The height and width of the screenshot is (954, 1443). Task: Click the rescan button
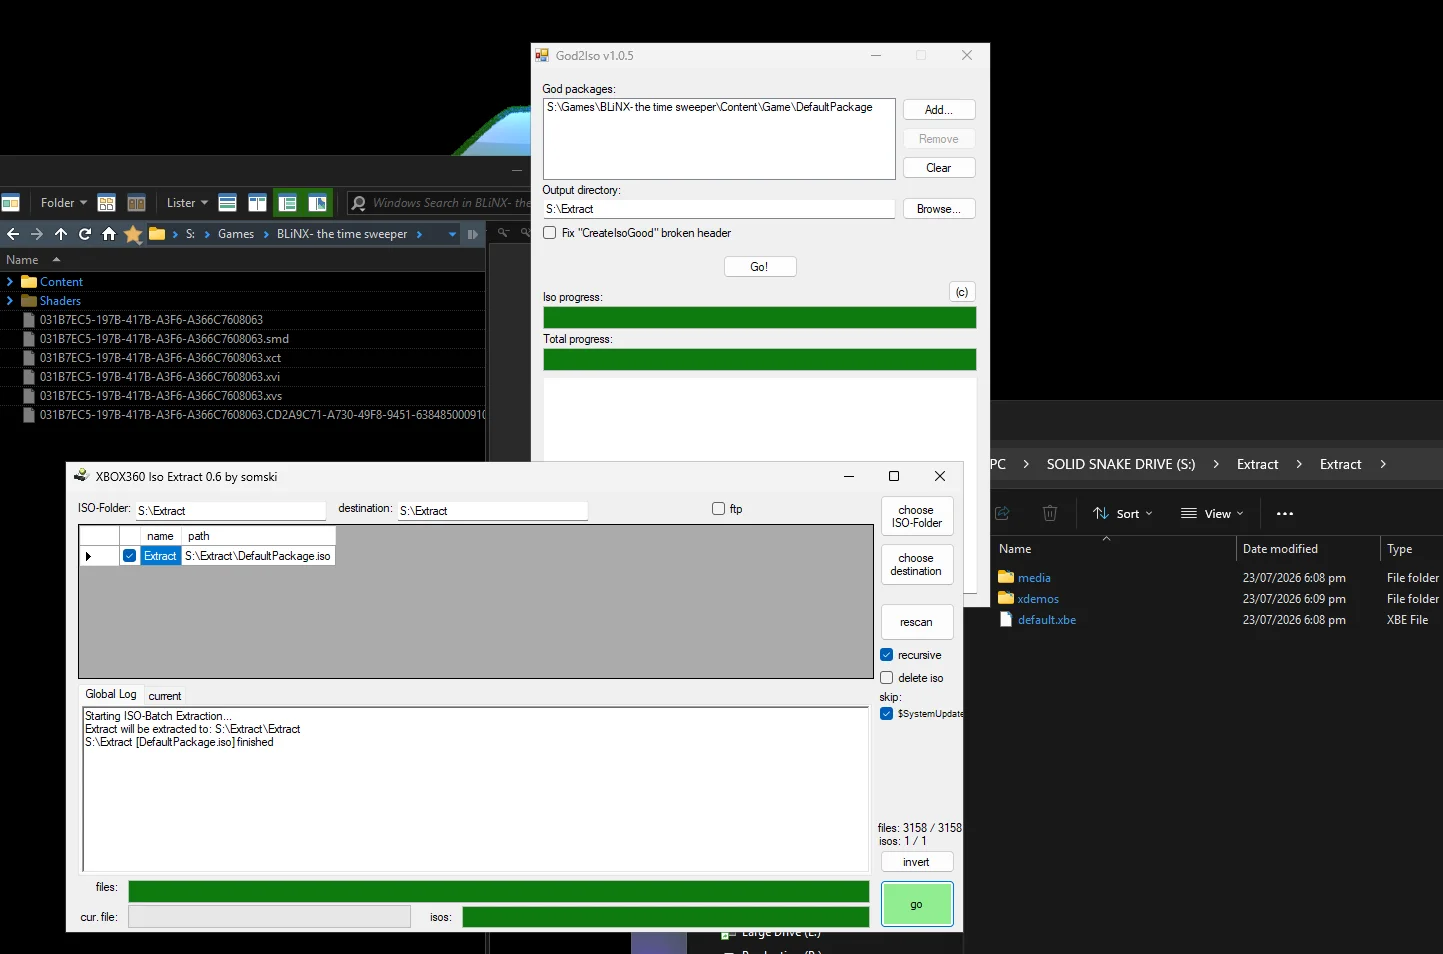pos(917,622)
